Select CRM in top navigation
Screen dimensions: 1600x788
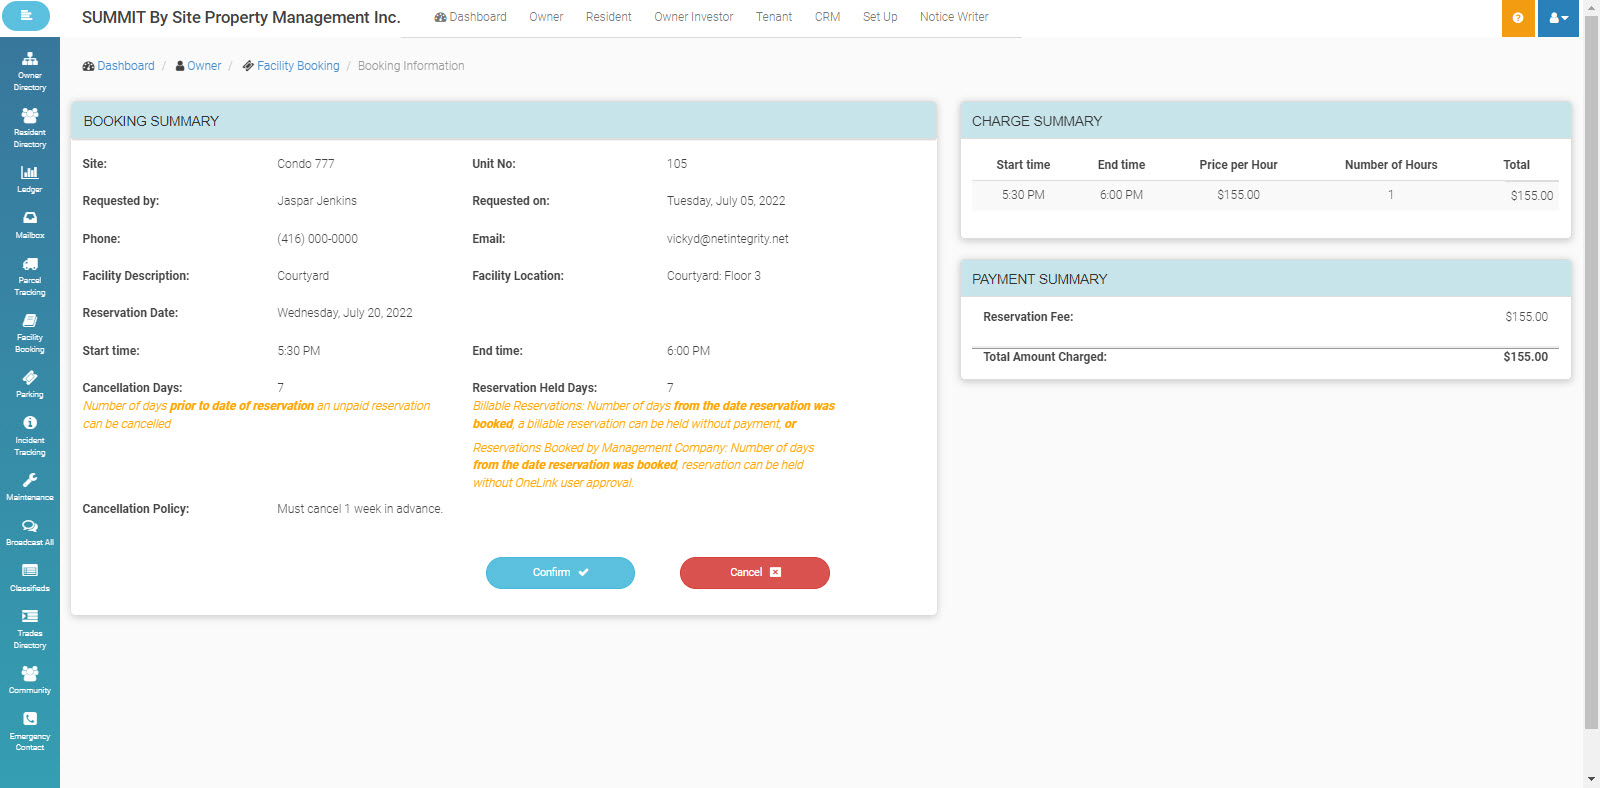(827, 17)
